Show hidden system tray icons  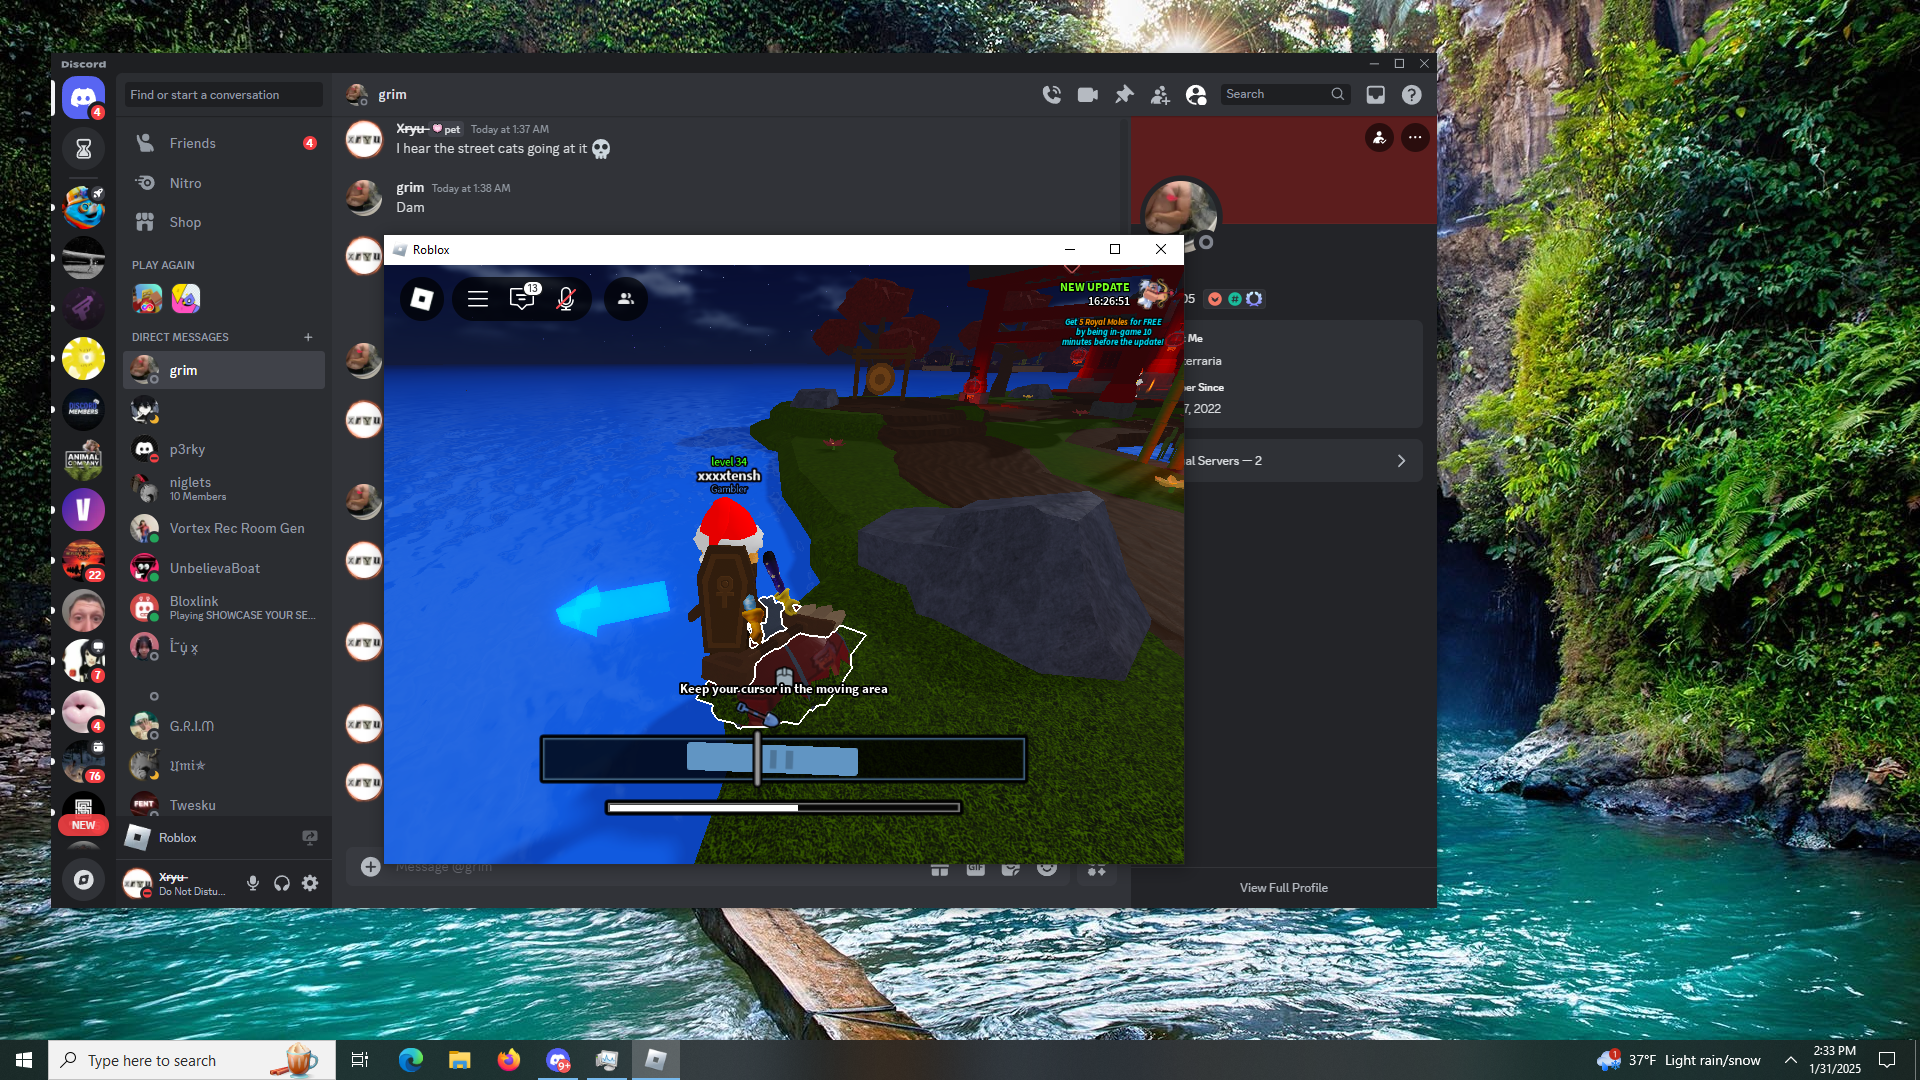pos(1791,1060)
